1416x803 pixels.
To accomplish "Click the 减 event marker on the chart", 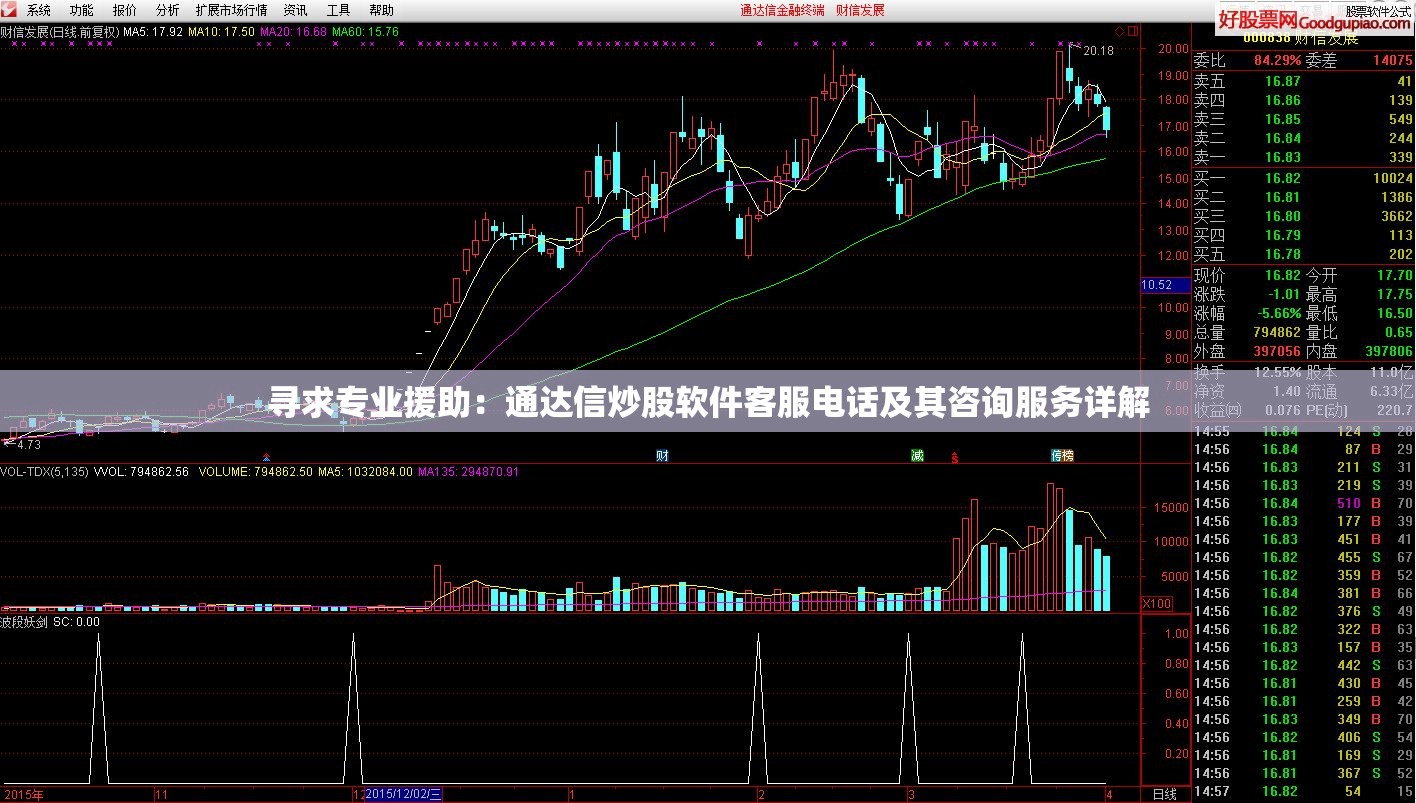I will (917, 456).
